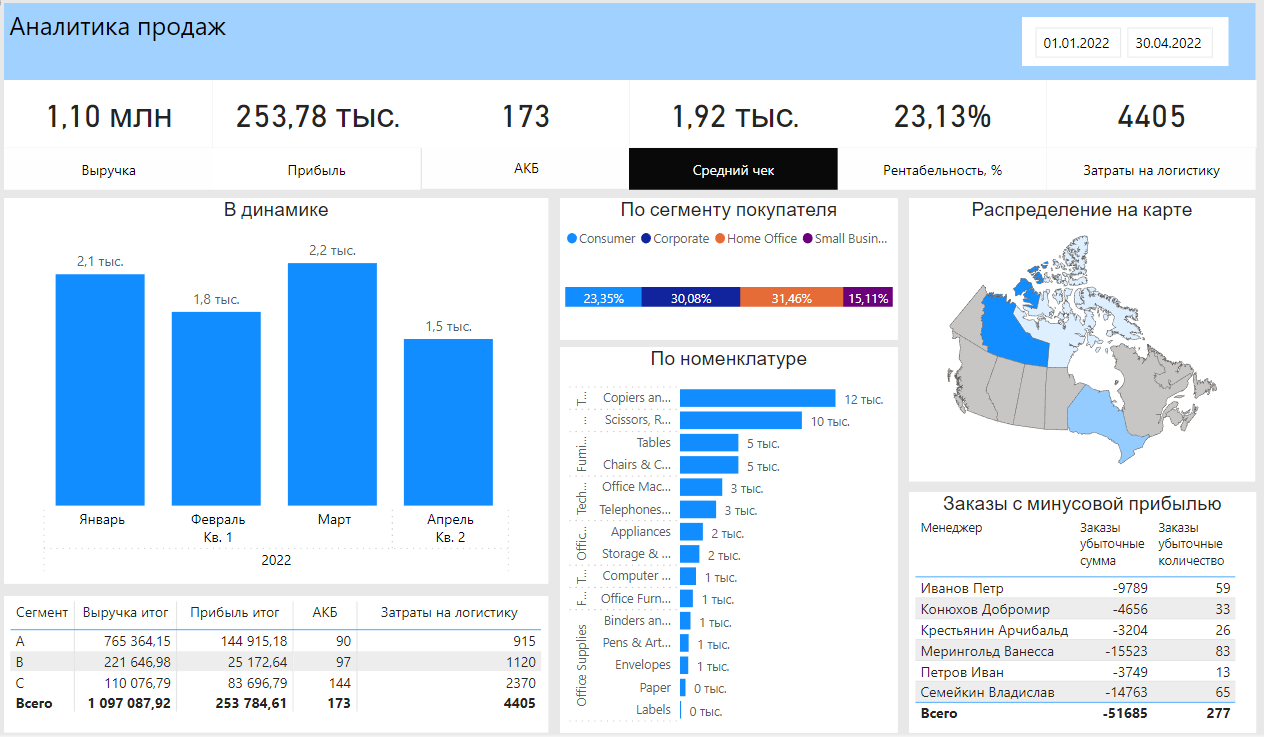This screenshot has height=737, width=1264.
Task: Open the end date picker 30.04.2022
Action: 1169,42
